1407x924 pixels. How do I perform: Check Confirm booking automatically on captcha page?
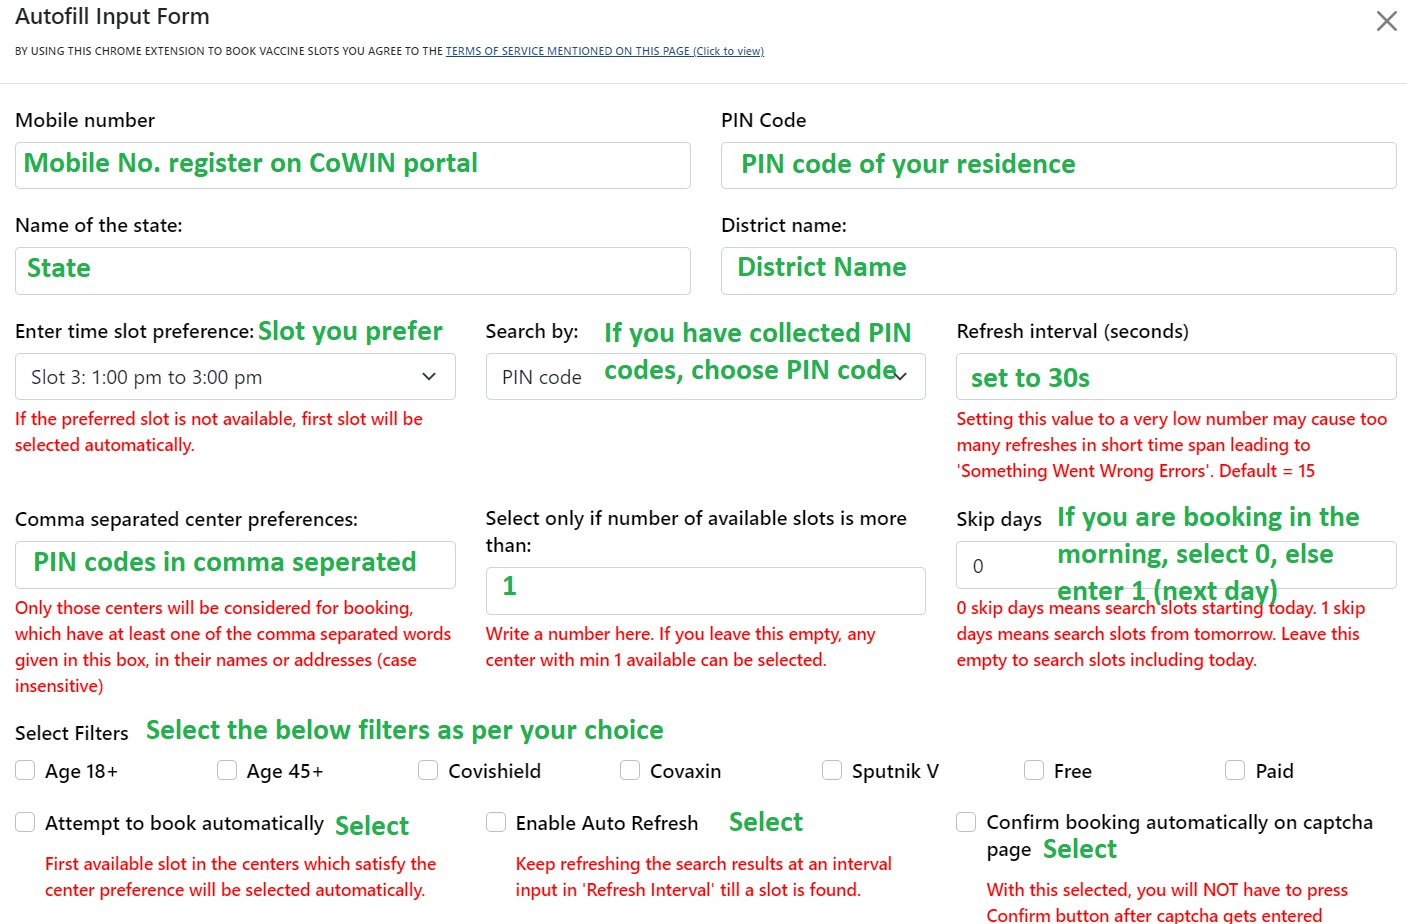click(x=966, y=822)
